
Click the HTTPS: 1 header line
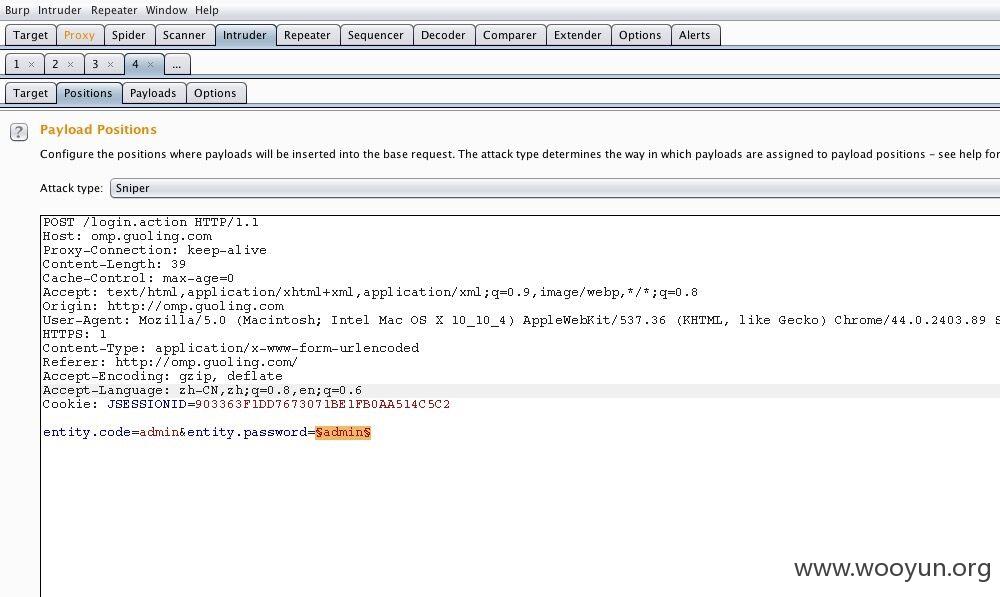point(75,334)
